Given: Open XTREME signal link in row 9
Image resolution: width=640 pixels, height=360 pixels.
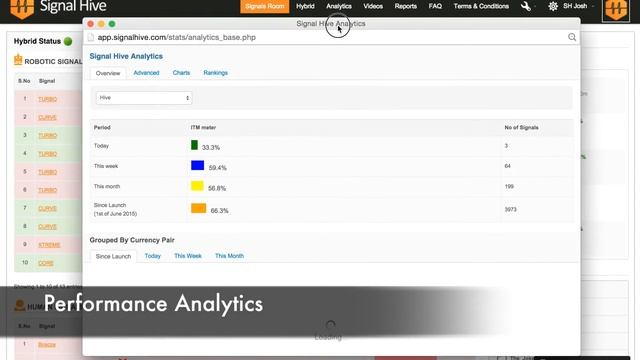Looking at the screenshot, I should pos(49,245).
